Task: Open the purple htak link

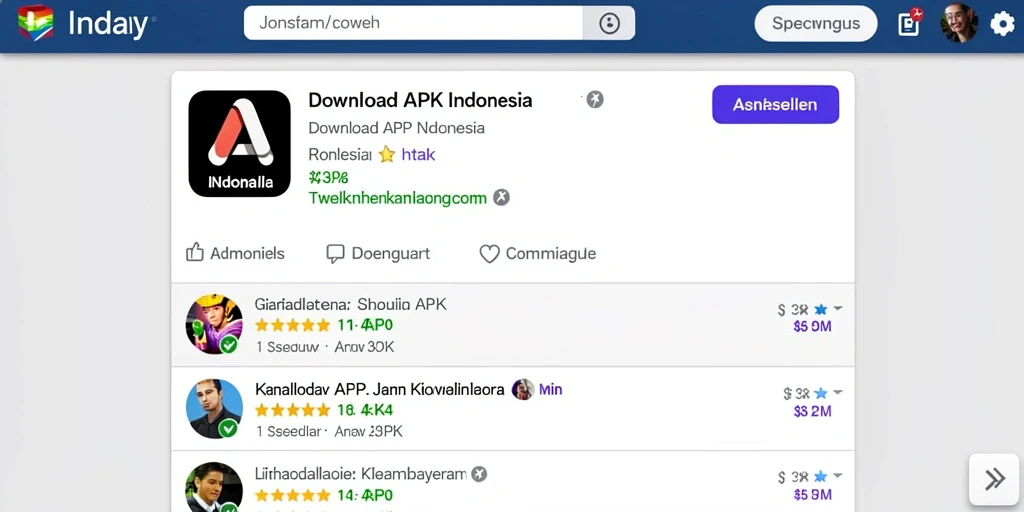Action: pos(418,155)
